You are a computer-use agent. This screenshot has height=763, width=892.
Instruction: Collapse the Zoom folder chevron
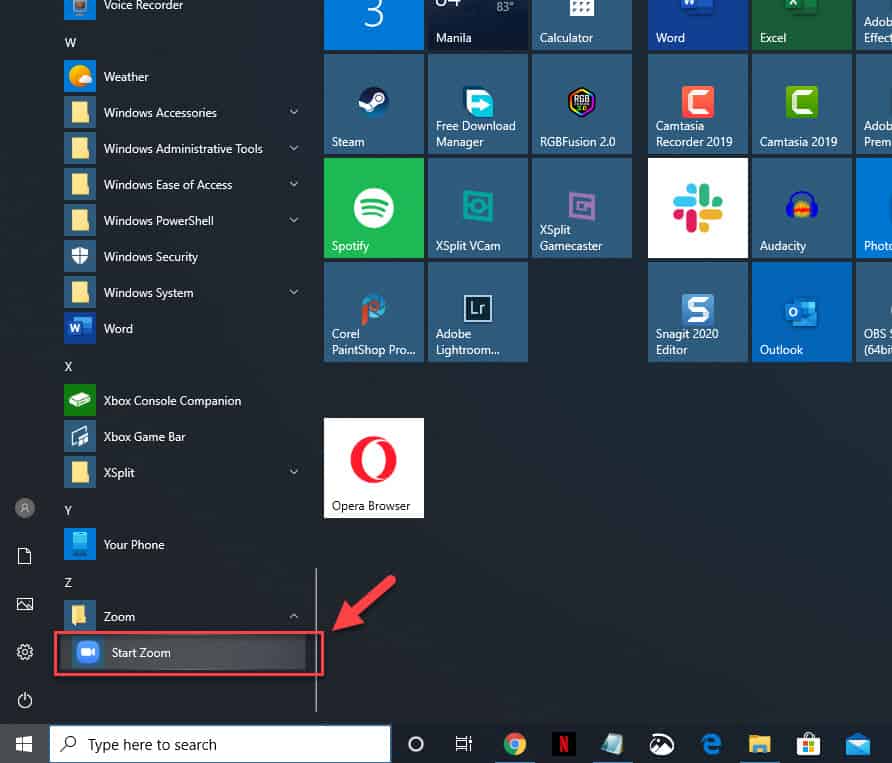click(294, 617)
